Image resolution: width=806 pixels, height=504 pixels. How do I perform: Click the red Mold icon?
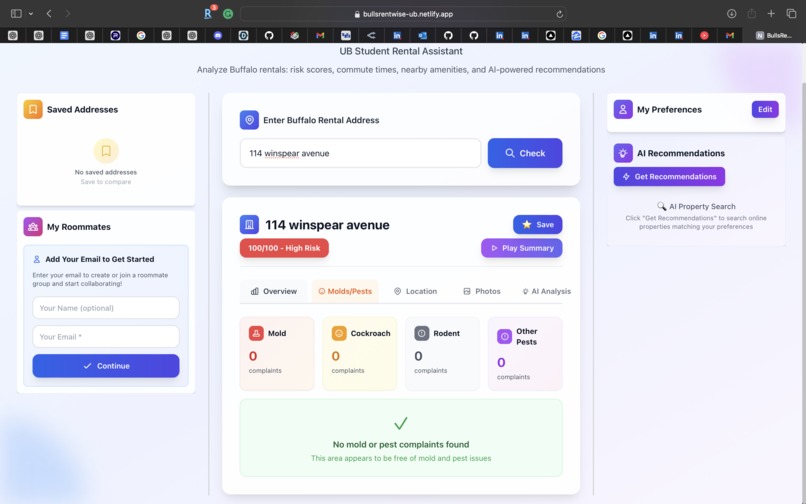click(256, 333)
